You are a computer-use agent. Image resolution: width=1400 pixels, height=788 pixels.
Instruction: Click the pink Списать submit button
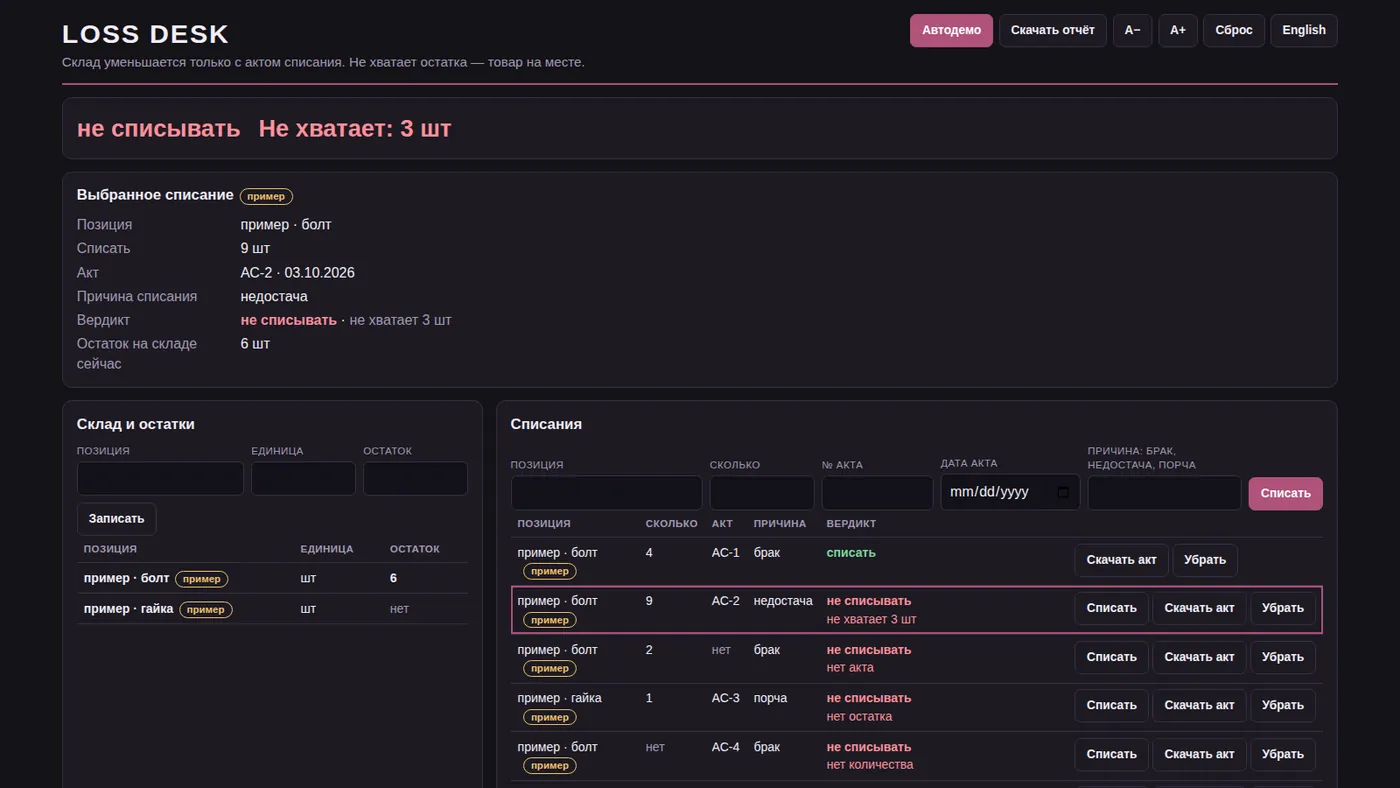click(x=1285, y=493)
